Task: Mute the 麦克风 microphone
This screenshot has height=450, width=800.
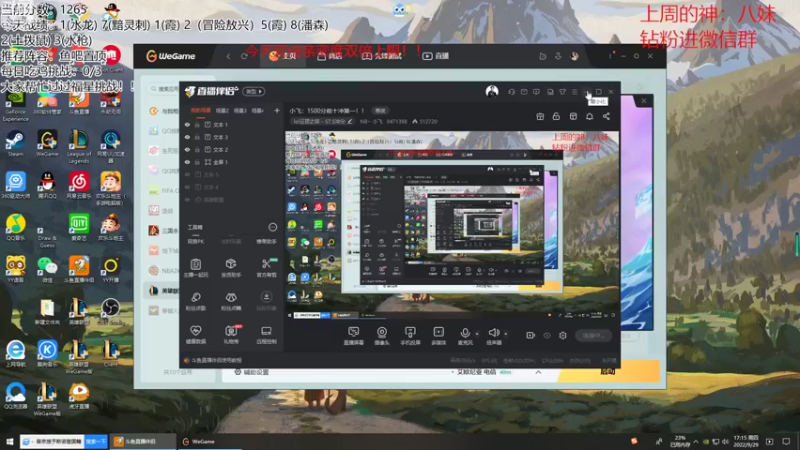Action: [x=465, y=336]
